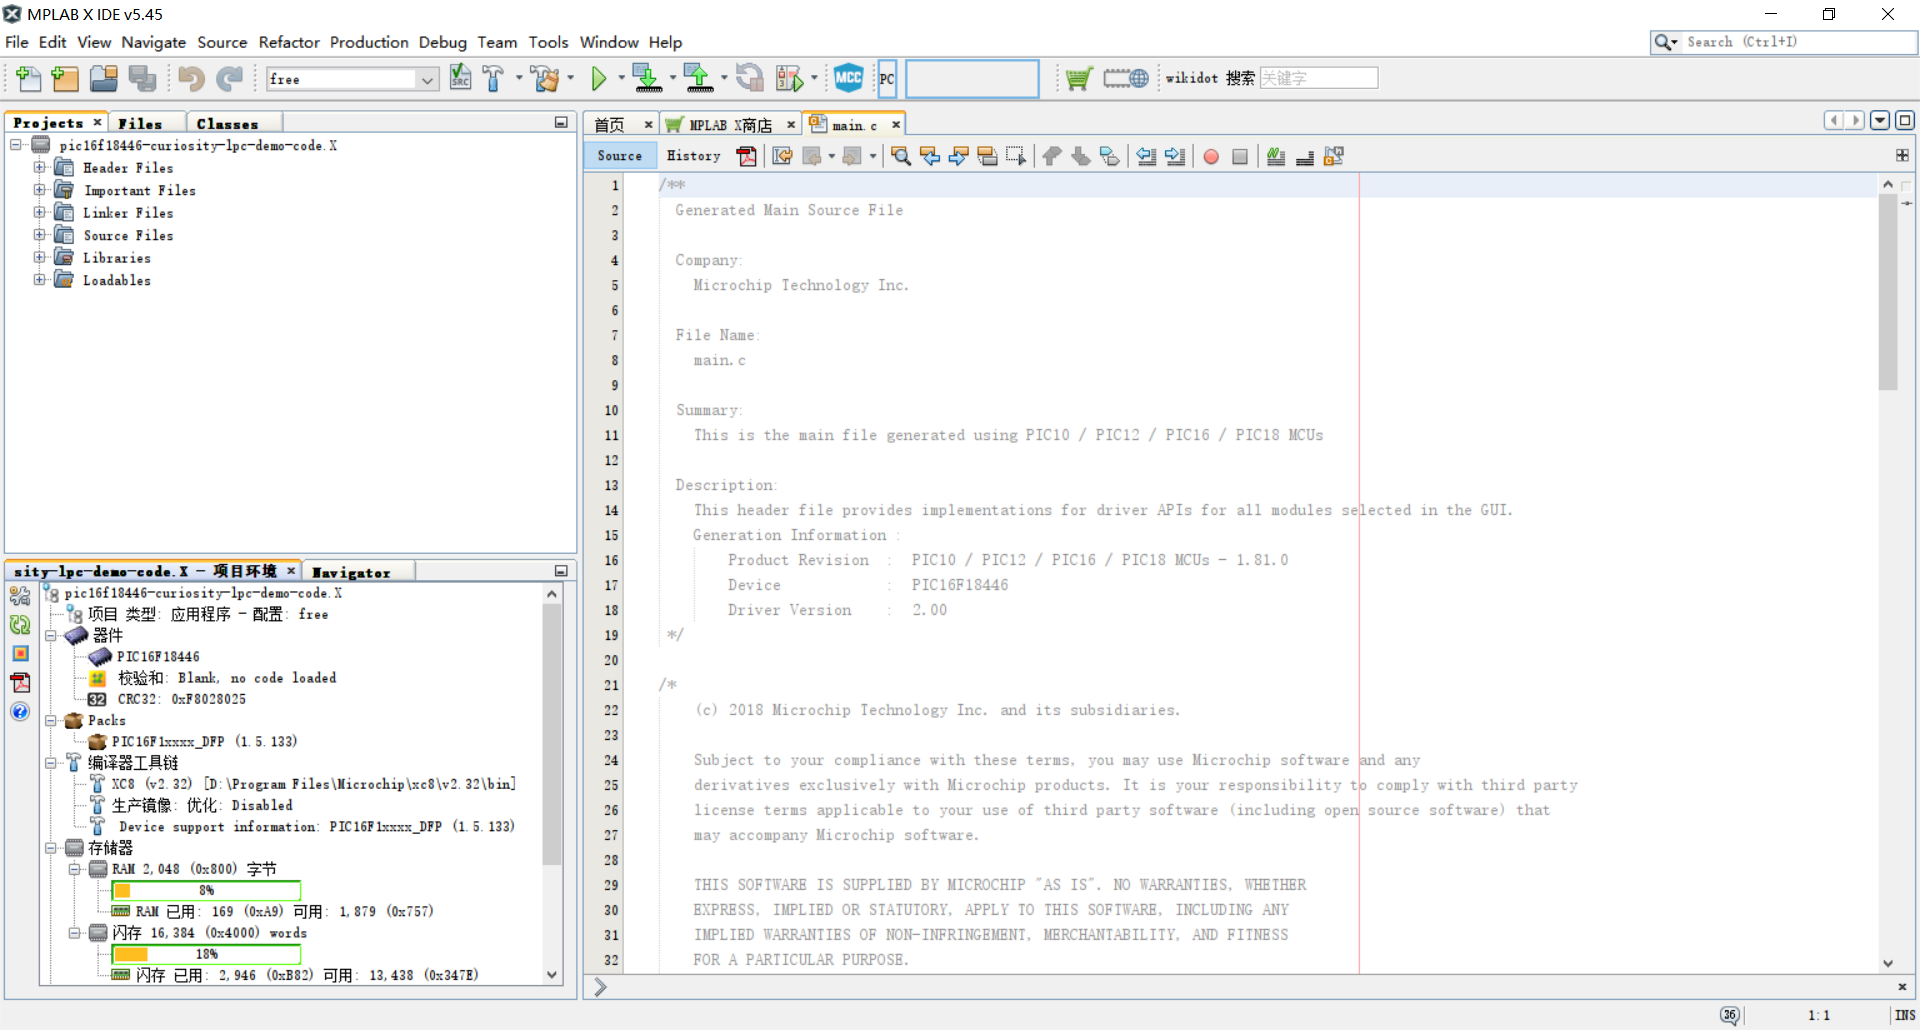This screenshot has height=1030, width=1920.
Task: Click Make and Program Device icon
Action: (647, 78)
